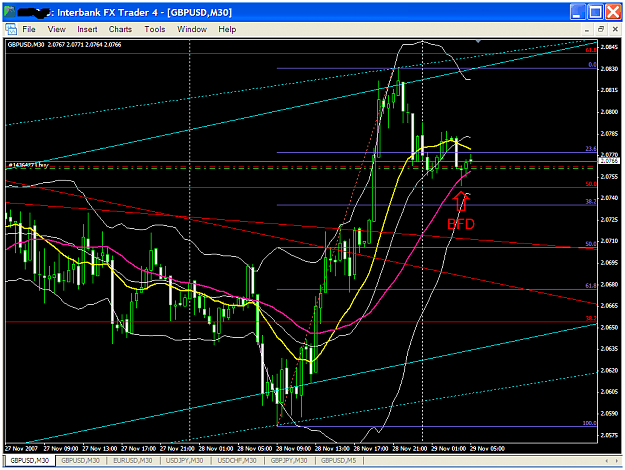Switch to the GBPJPY,M30 chart tab
The image size is (625, 470).
coord(289,460)
